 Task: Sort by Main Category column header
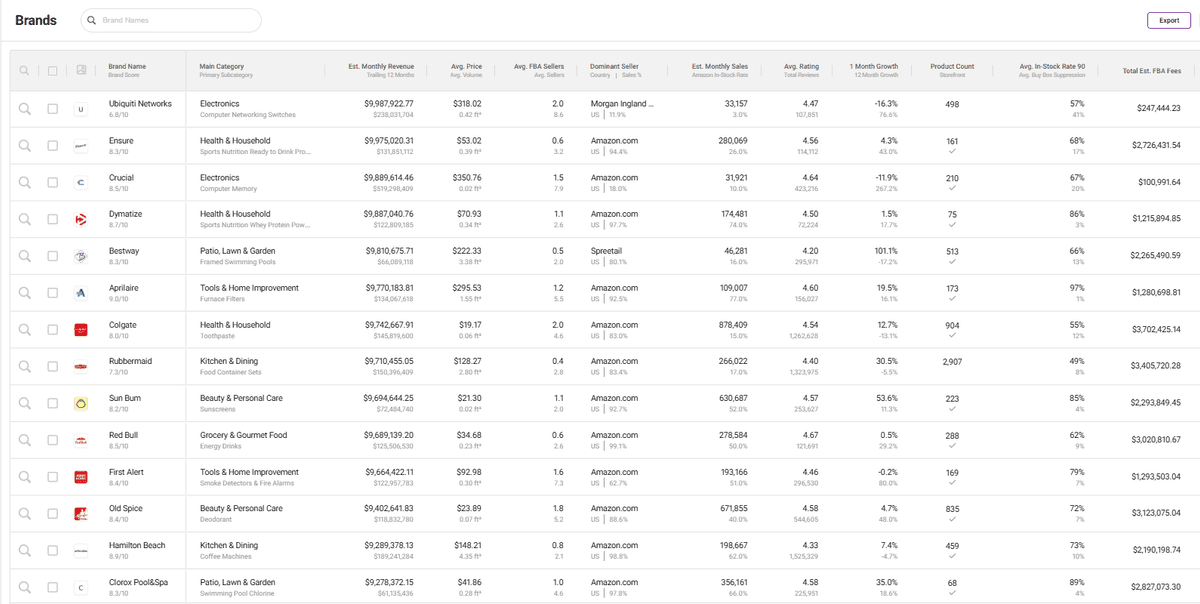221,67
